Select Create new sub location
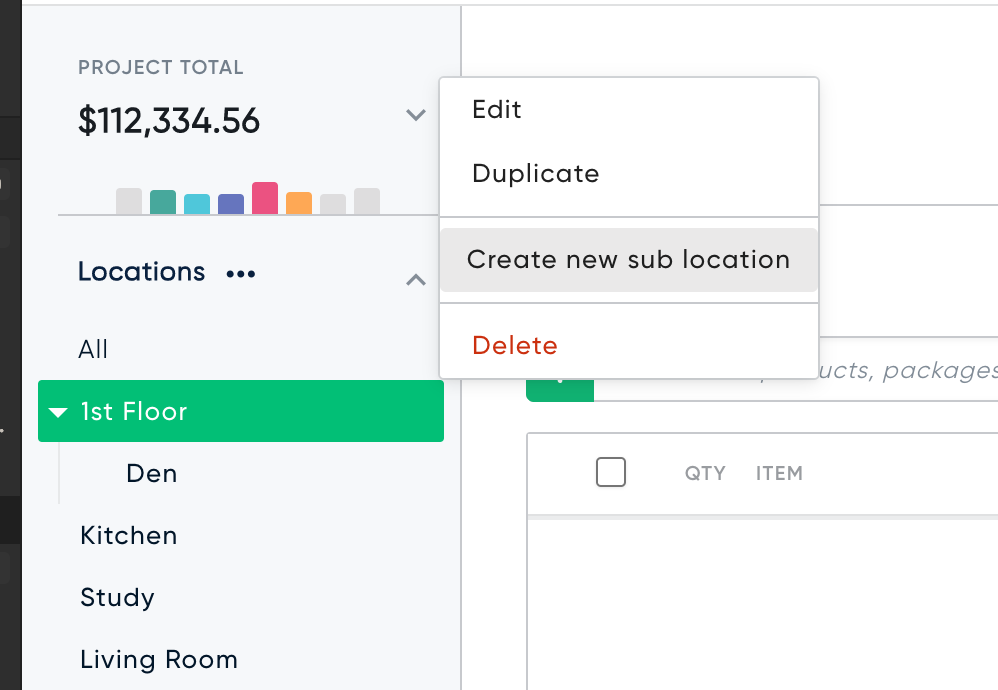 point(629,260)
